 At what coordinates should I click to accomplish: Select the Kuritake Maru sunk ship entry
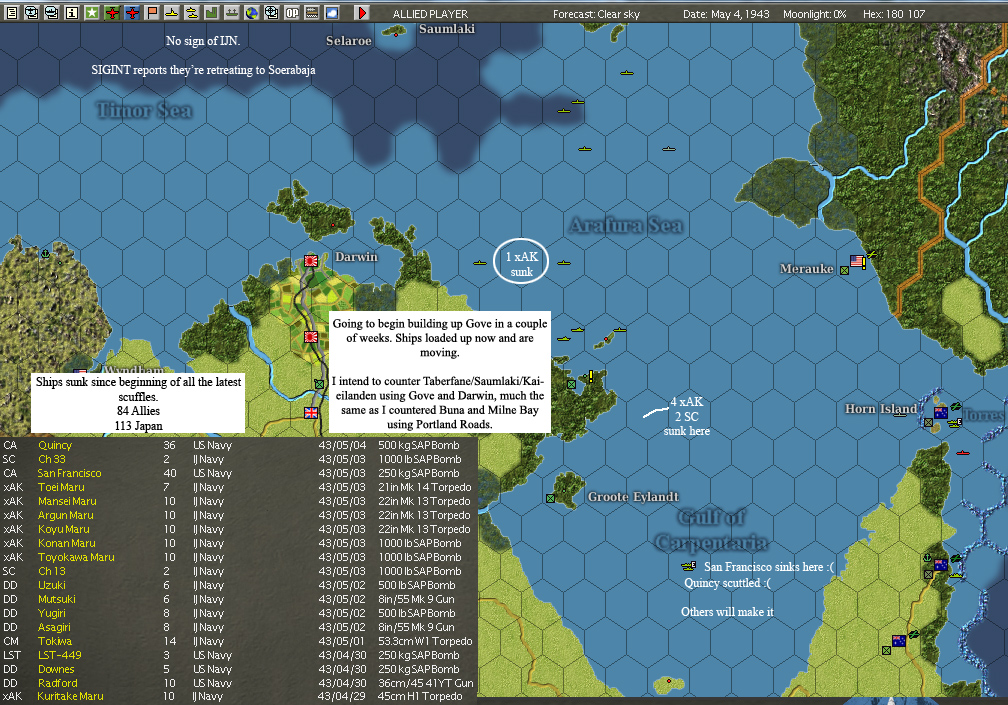pos(238,696)
